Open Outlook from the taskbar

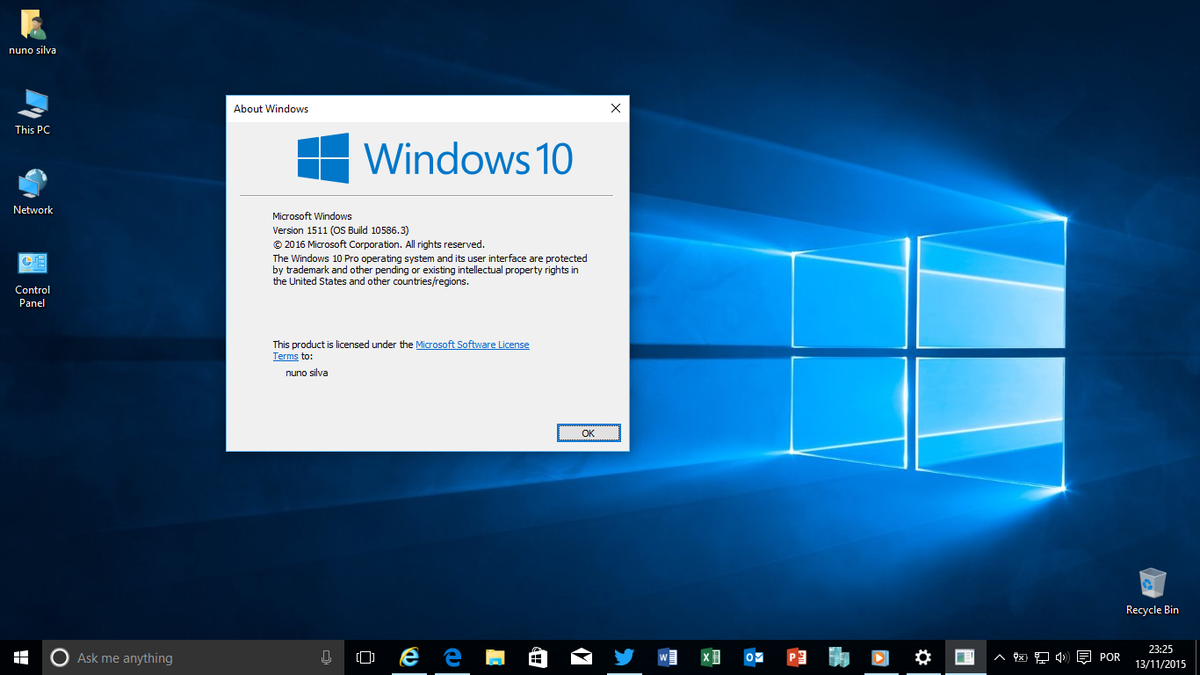click(x=753, y=657)
